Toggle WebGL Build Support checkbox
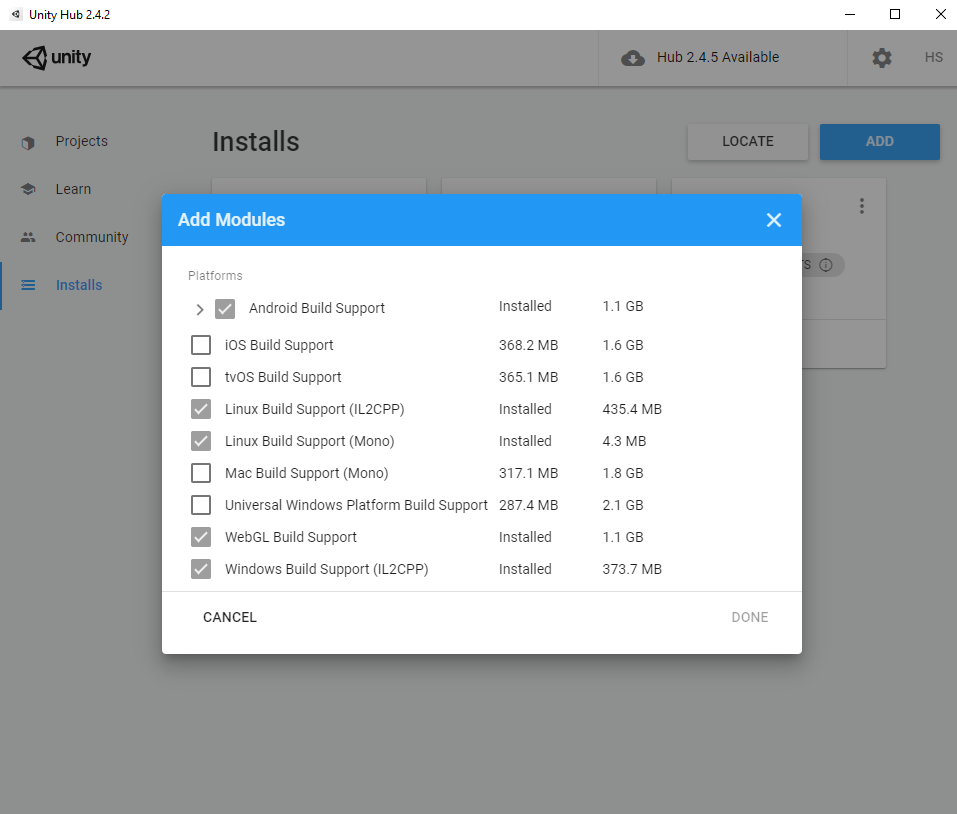 pos(201,537)
